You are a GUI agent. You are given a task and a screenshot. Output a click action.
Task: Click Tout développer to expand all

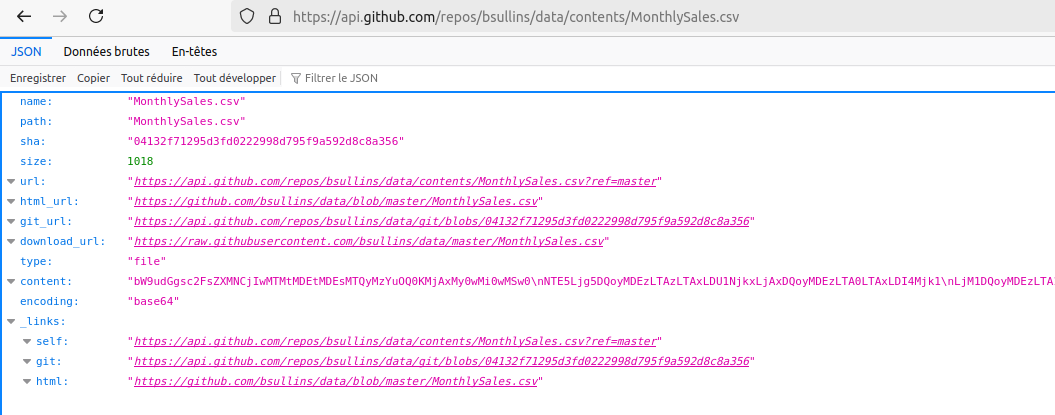coord(235,78)
